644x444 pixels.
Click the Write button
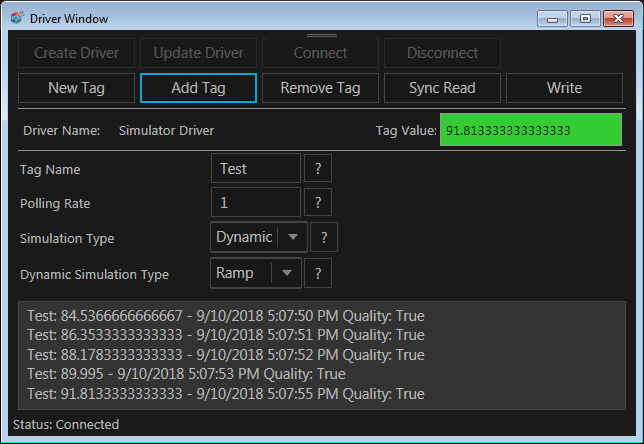[564, 88]
